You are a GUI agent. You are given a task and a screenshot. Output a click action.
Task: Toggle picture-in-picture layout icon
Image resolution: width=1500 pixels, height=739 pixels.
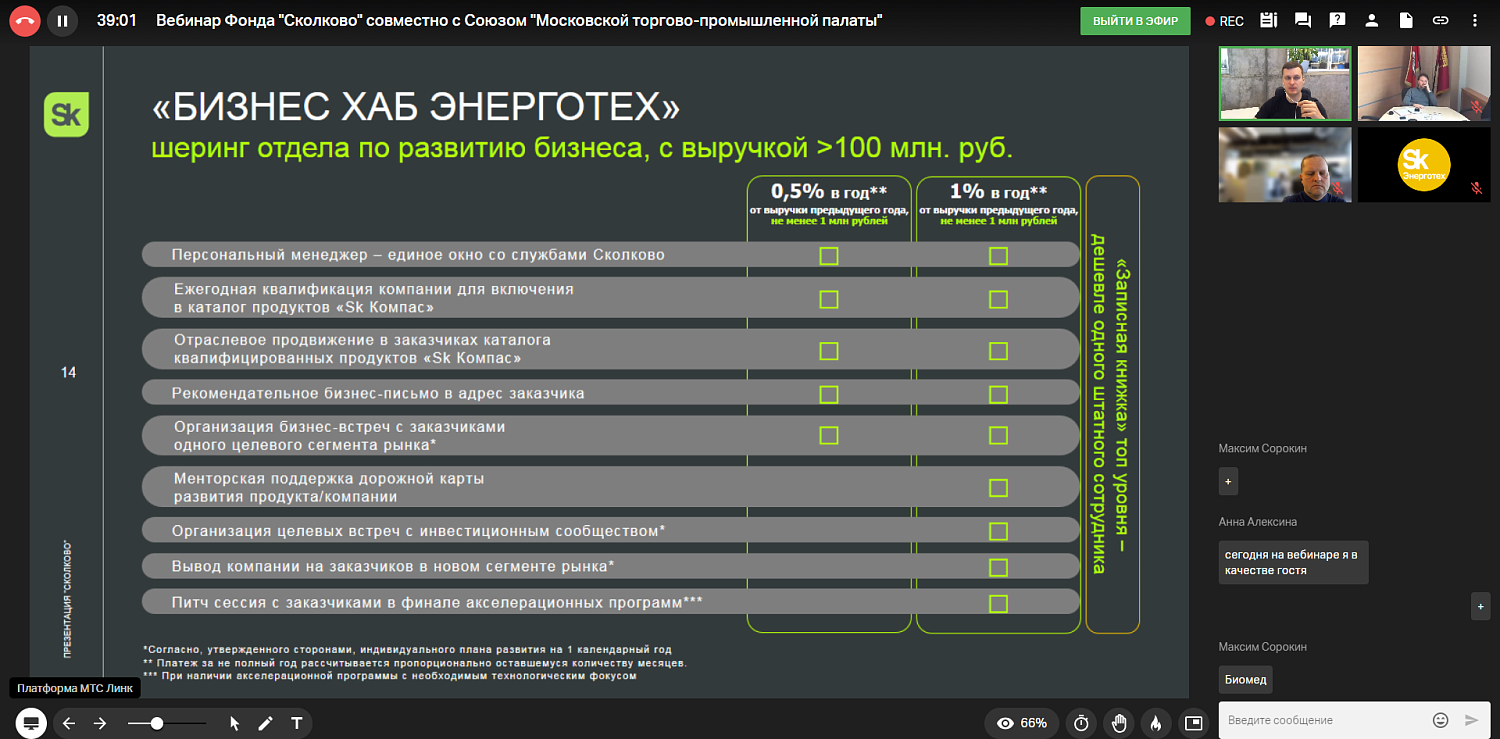pos(1192,723)
